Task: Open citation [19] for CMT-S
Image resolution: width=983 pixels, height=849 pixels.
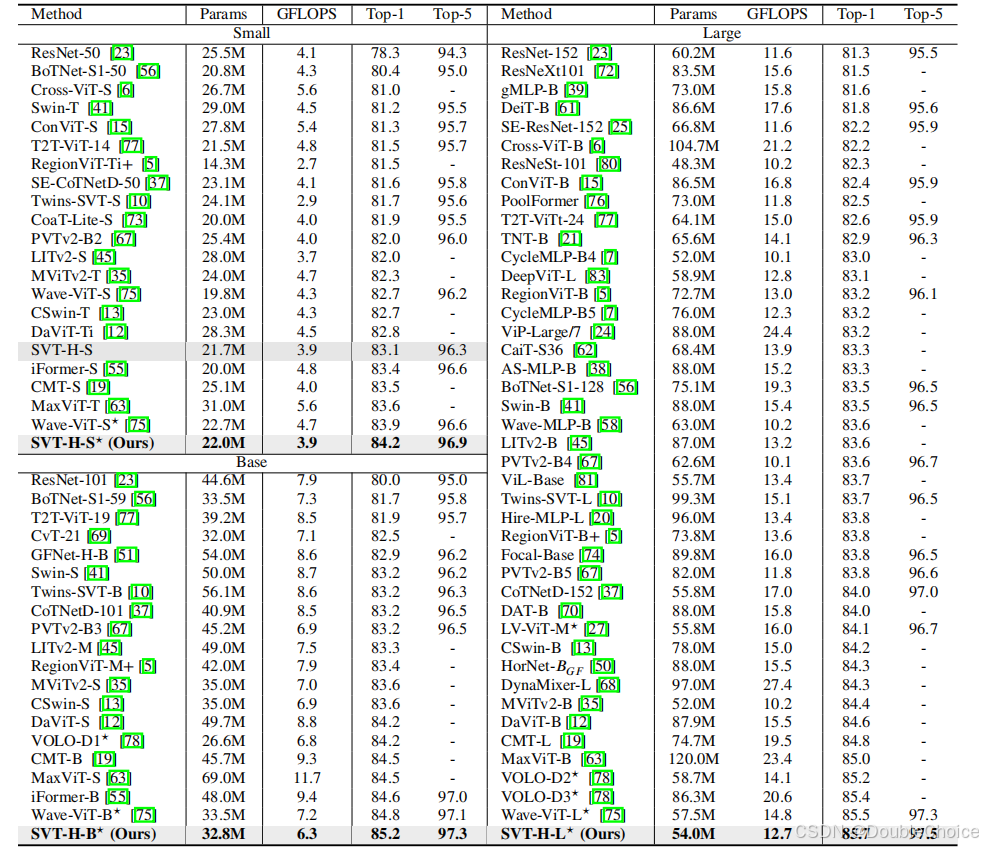Action: 98,387
